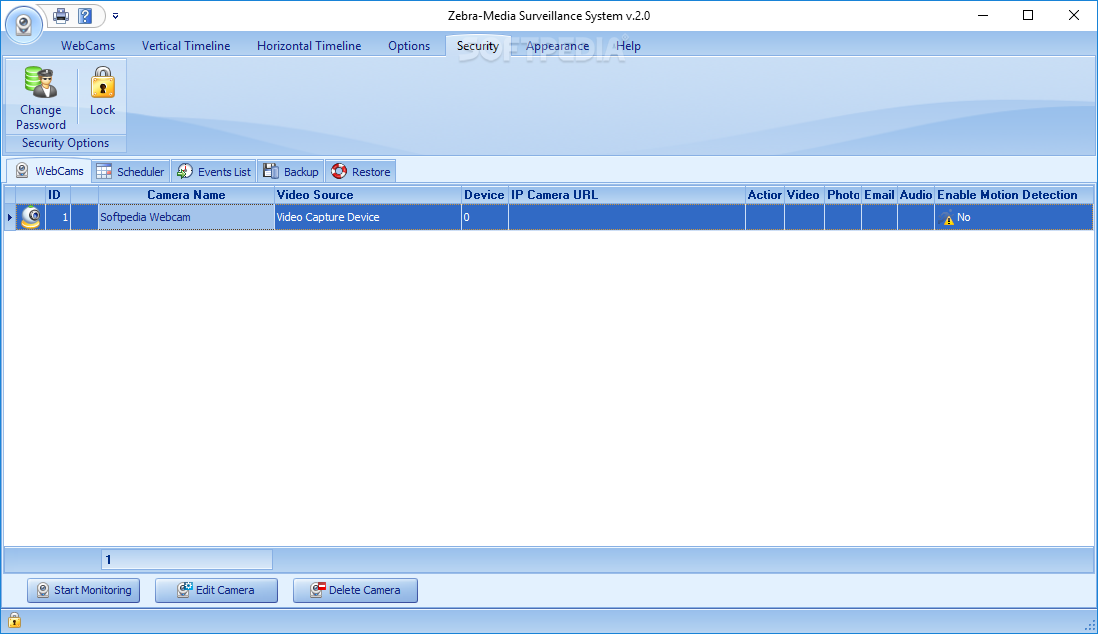Image resolution: width=1098 pixels, height=634 pixels.
Task: Select the 'Video Capture Device' cell
Action: coord(368,217)
